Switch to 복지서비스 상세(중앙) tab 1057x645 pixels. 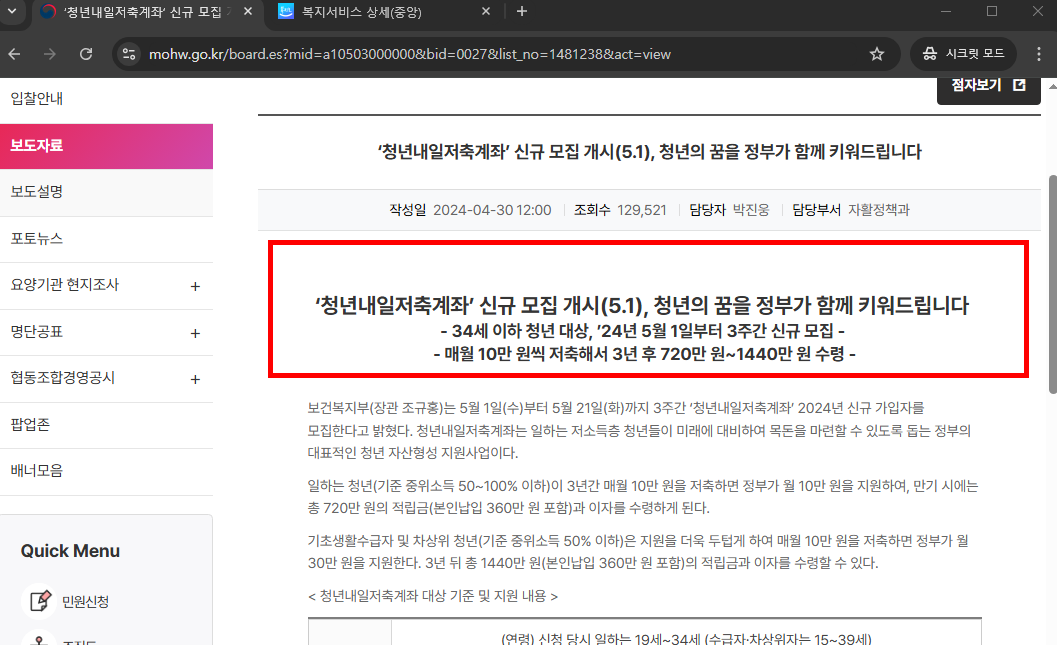(384, 12)
